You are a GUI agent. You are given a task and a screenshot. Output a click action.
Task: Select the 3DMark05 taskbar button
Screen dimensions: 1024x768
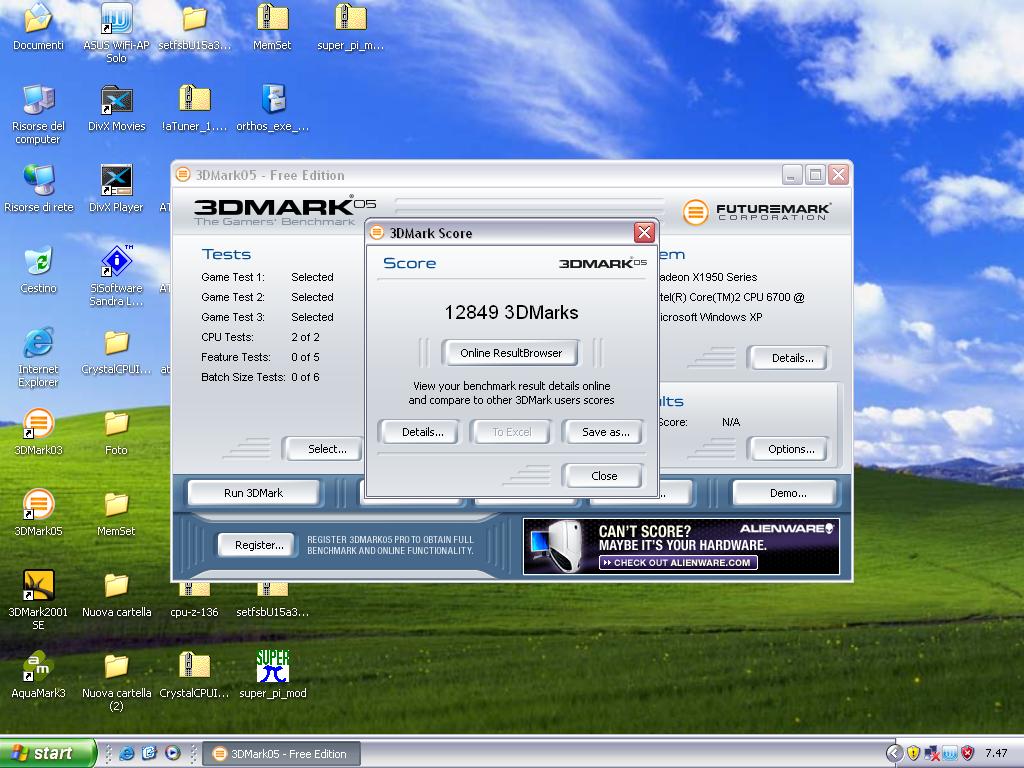pos(281,754)
